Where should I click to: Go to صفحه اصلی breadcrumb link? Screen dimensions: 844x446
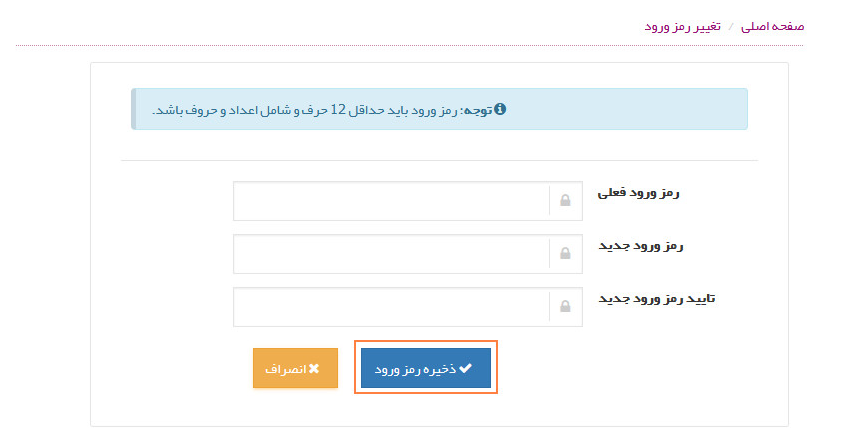(x=772, y=26)
